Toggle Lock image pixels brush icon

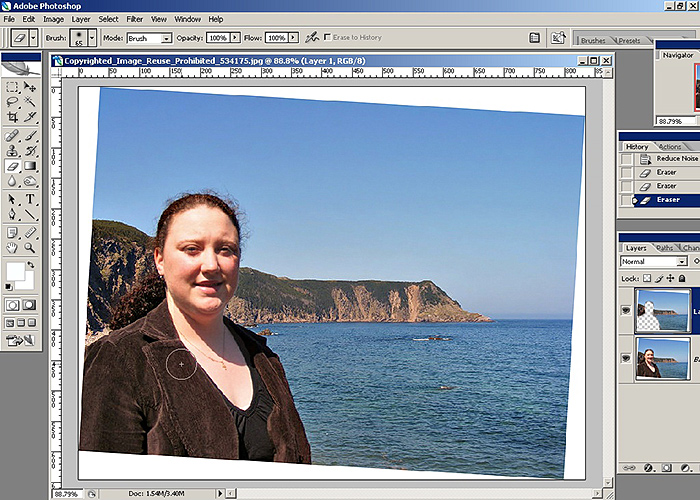659,279
